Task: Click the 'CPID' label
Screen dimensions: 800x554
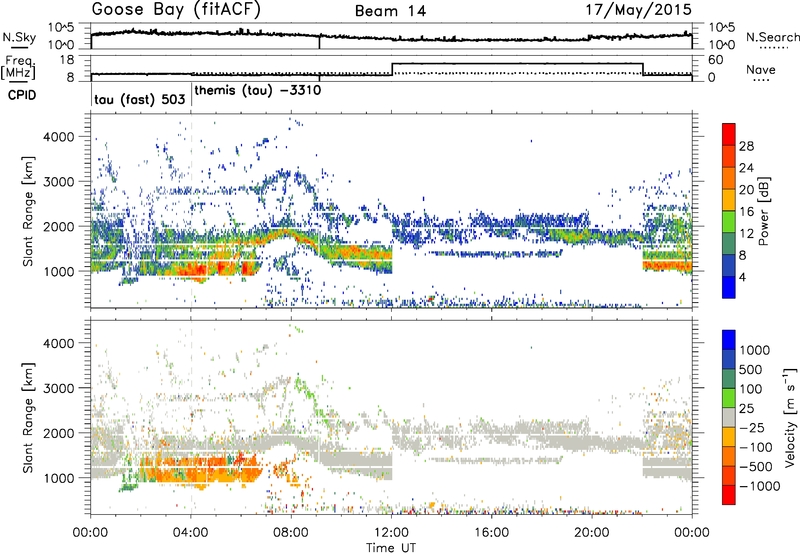Action: point(22,95)
